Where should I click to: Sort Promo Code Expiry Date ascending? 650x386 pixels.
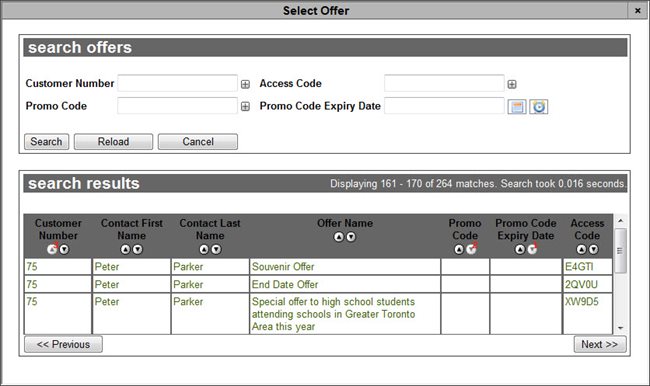tap(520, 249)
